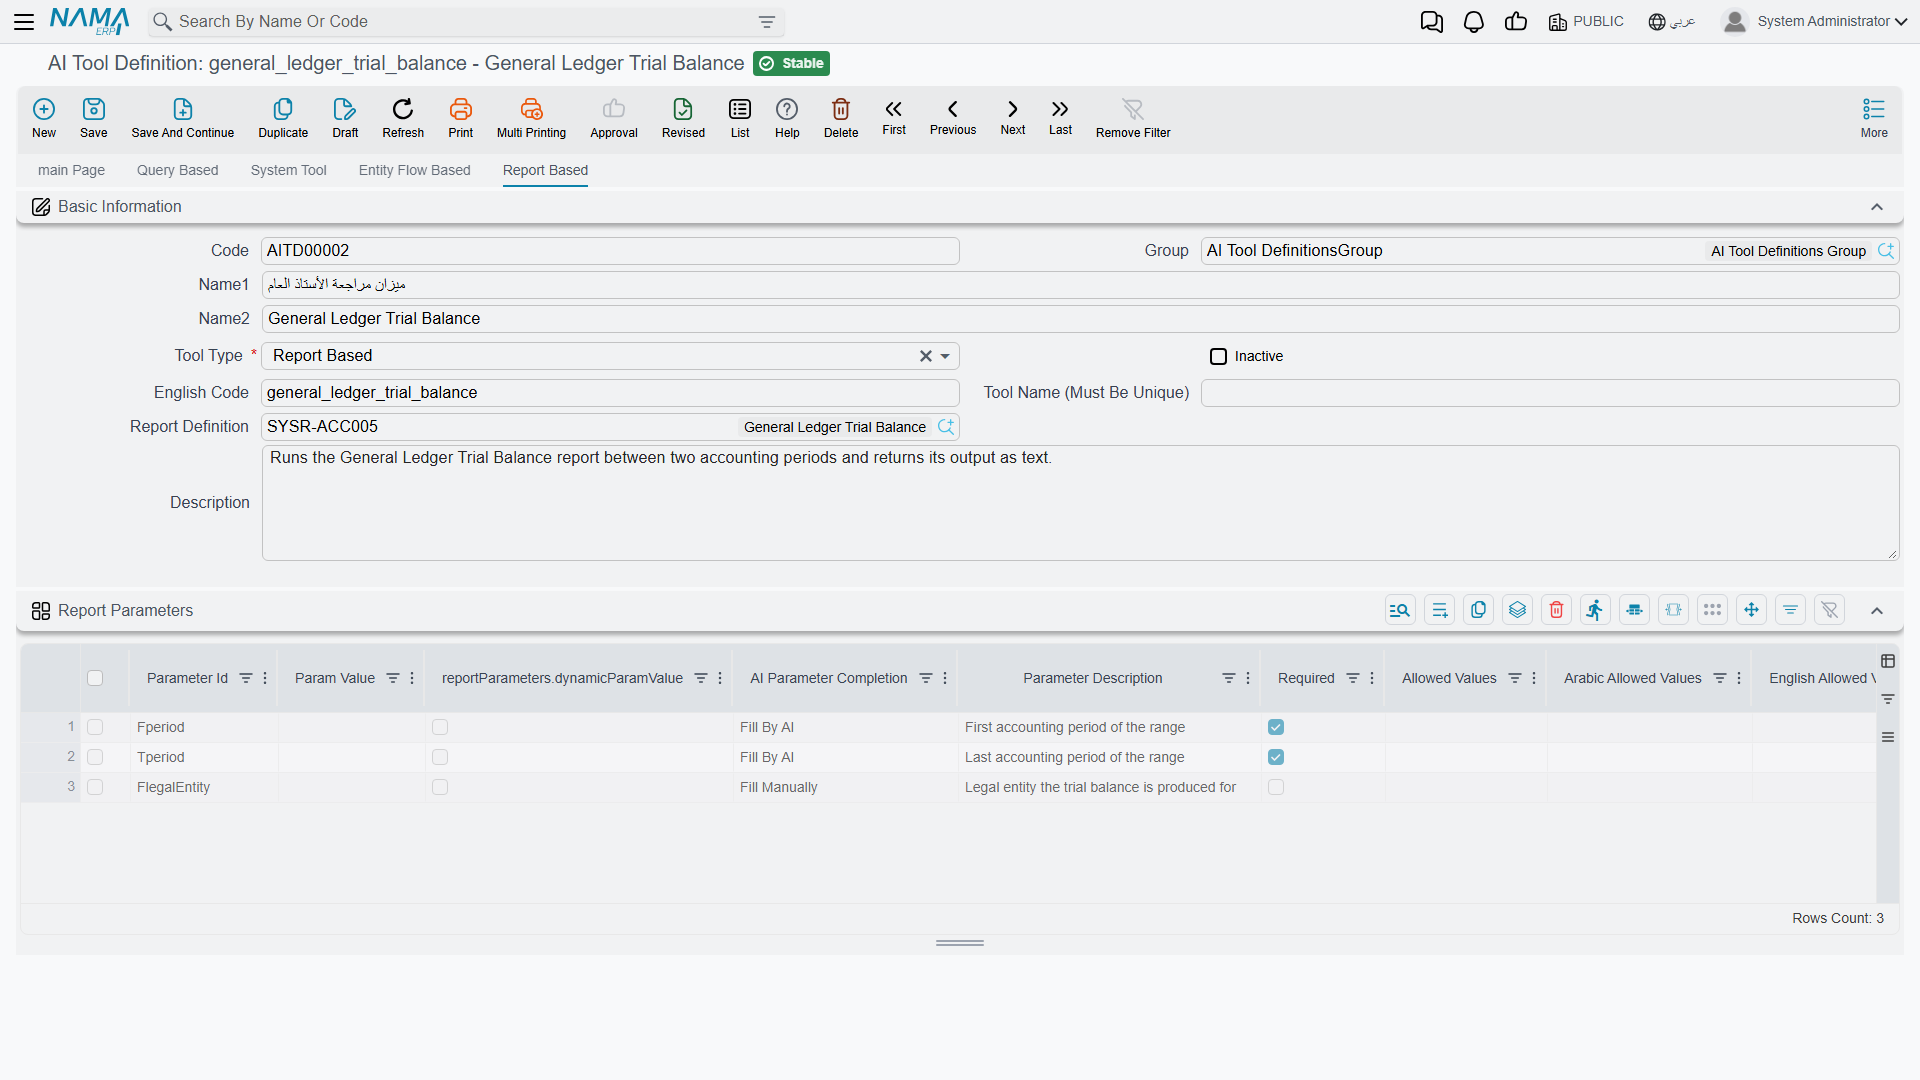Click Remove Filter
Image resolution: width=1920 pixels, height=1080 pixels.
point(1133,118)
